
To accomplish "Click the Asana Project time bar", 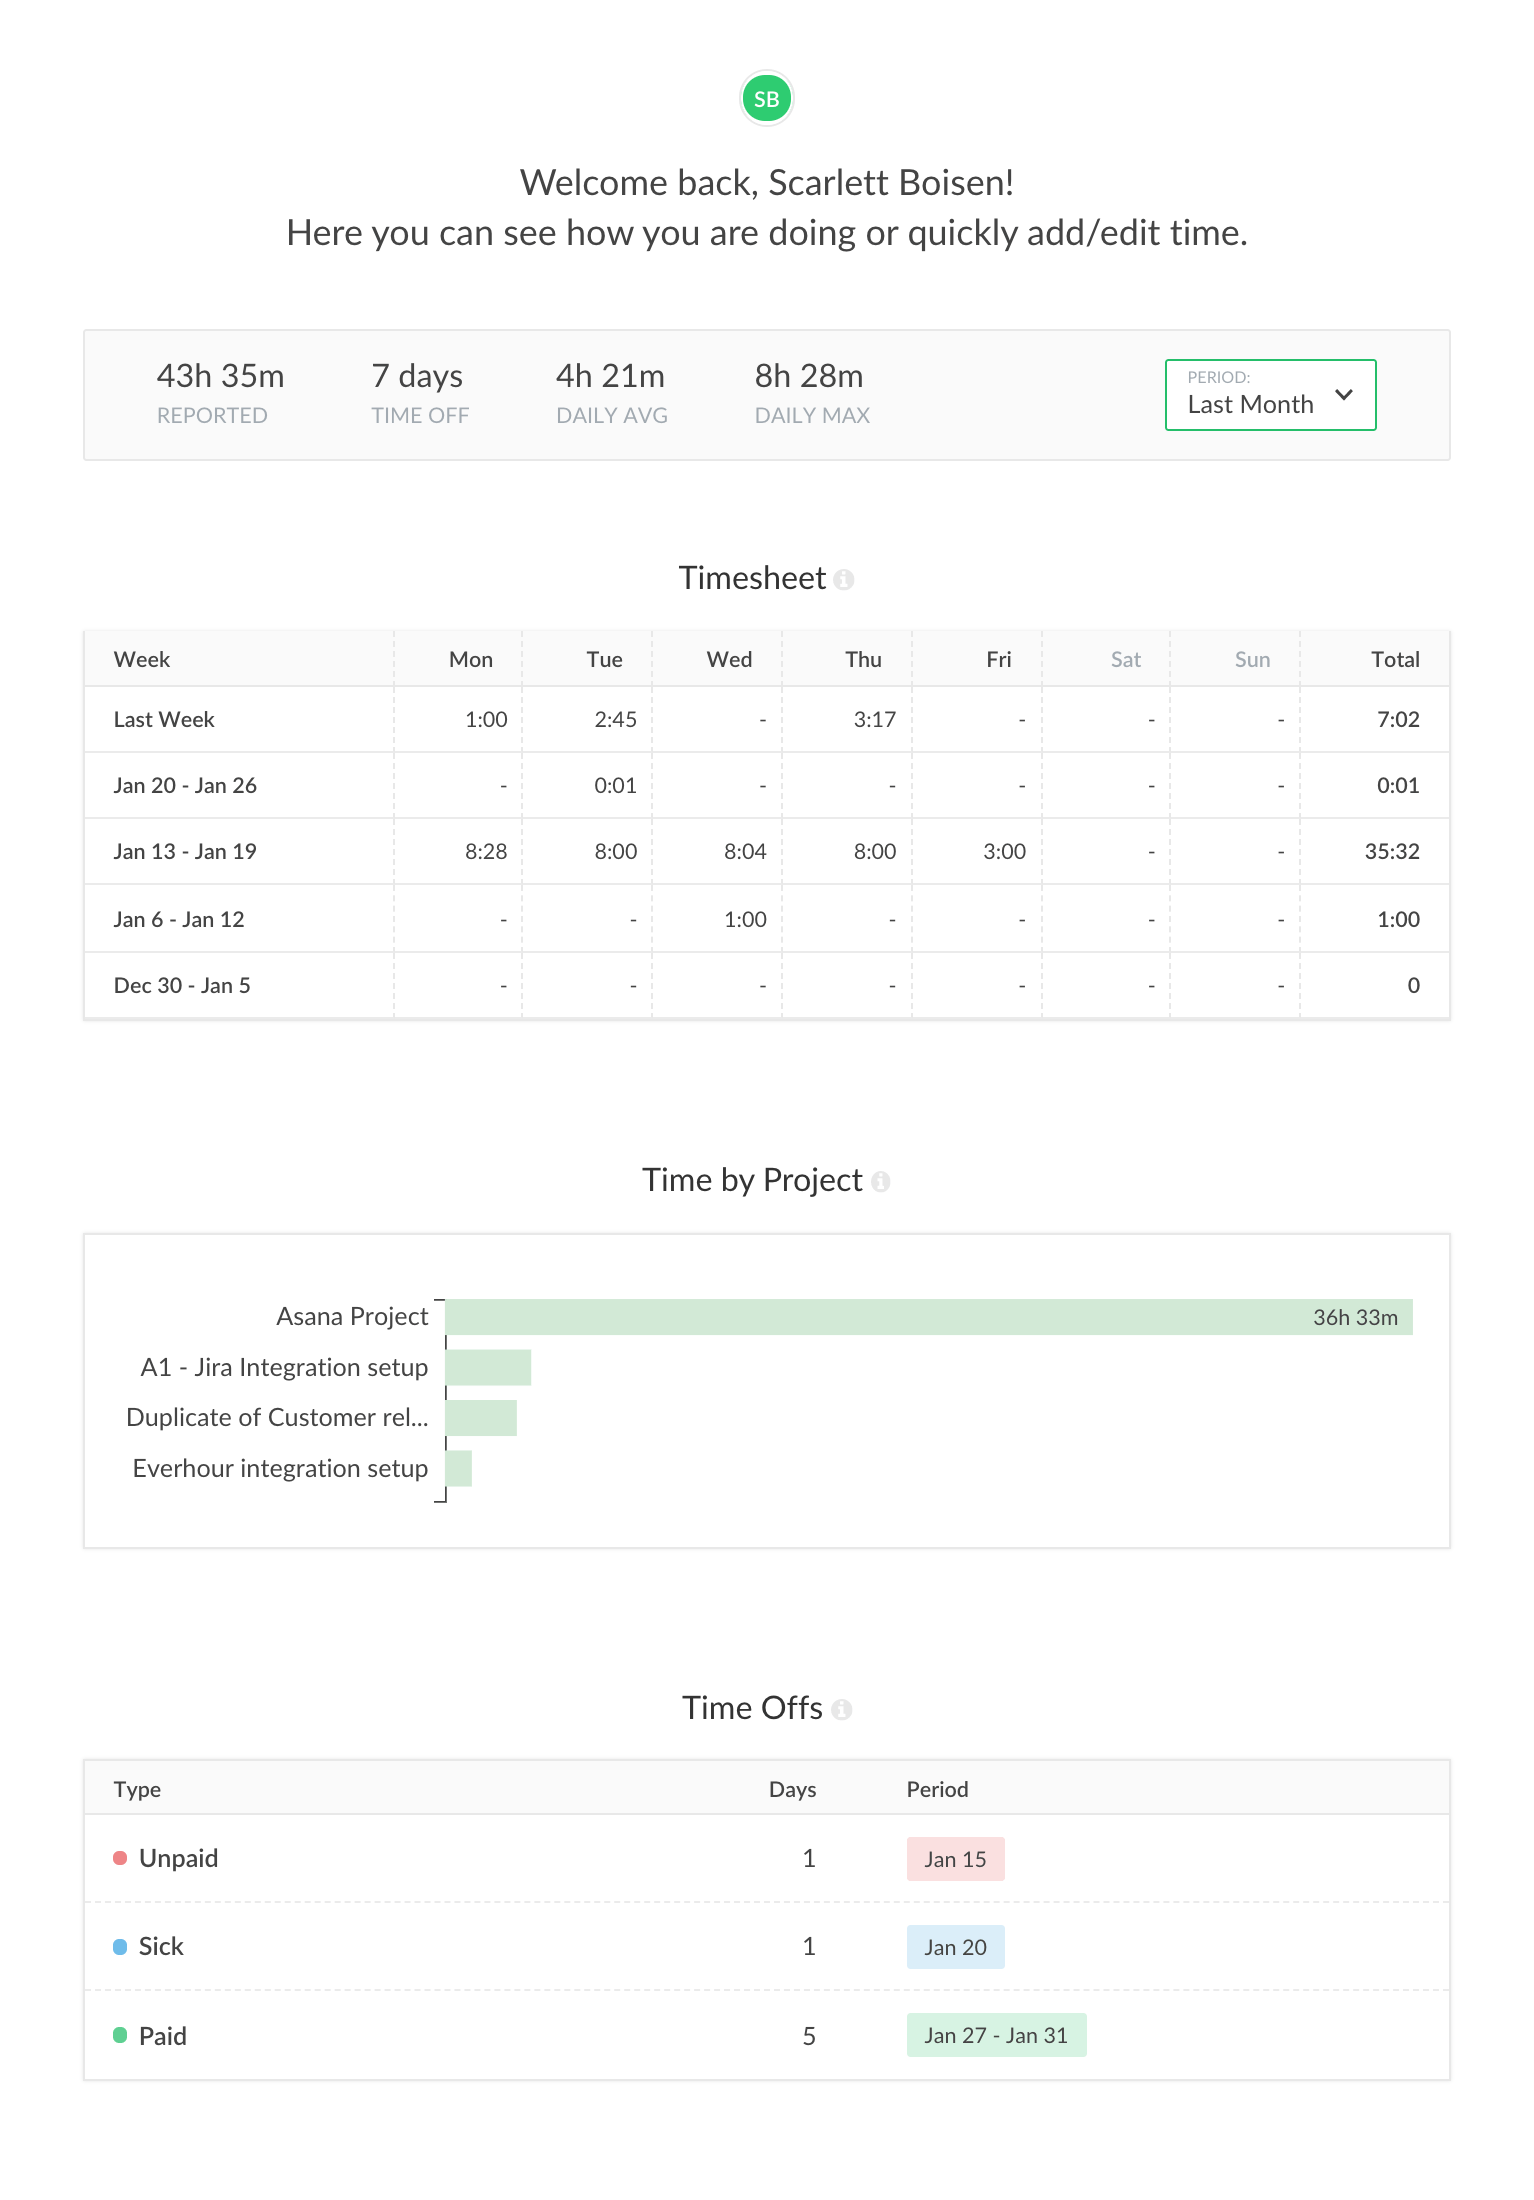I will point(928,1317).
